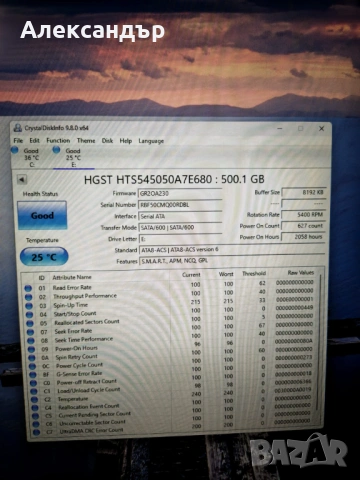Screen dimensions: 360x480
Task: Select the Load/Unload Cycle Count attribute name
Action: click(89, 390)
